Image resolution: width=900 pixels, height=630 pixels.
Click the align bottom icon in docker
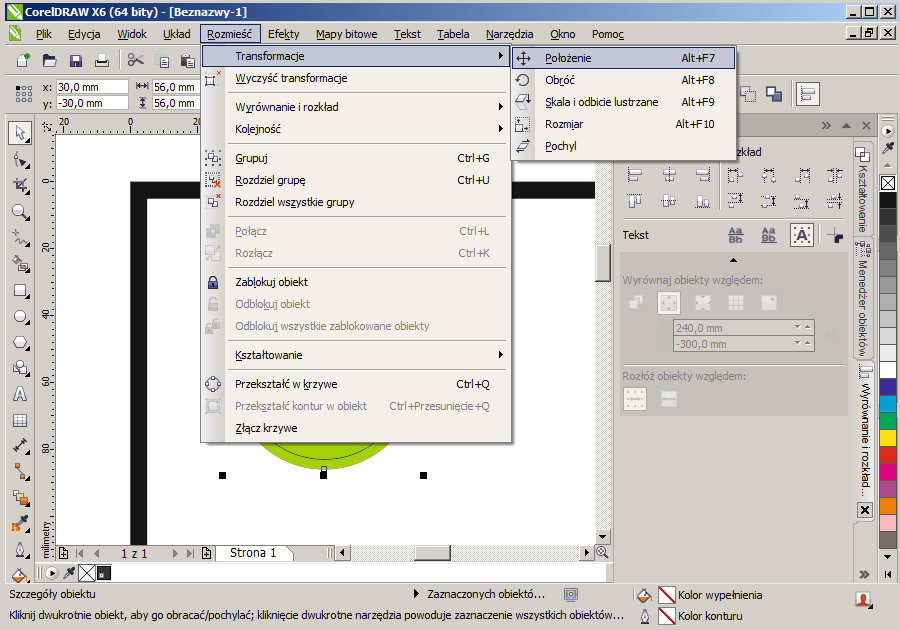pyautogui.click(x=703, y=200)
